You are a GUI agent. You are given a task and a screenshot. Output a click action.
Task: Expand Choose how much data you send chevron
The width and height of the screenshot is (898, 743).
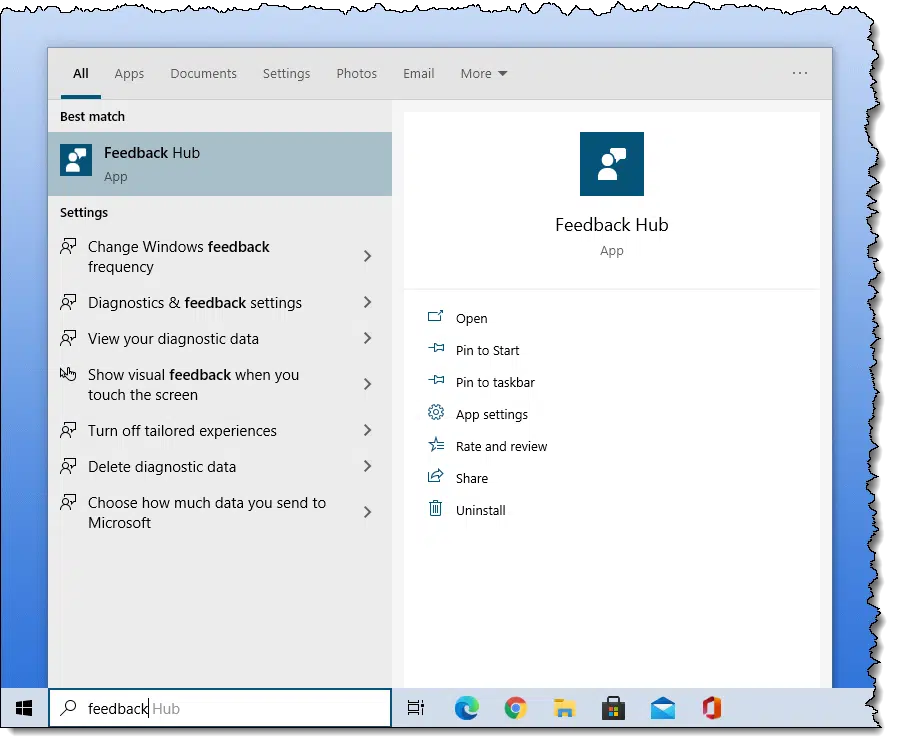368,512
